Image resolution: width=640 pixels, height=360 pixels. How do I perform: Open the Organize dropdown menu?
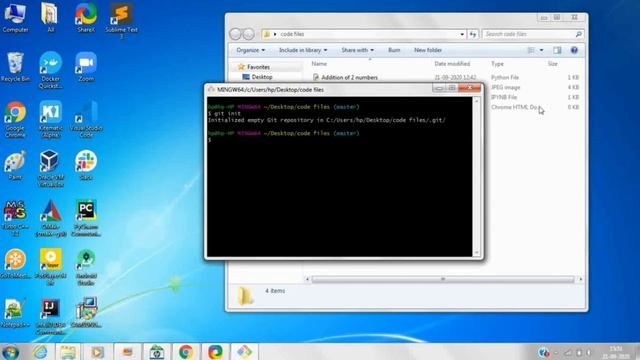(251, 50)
